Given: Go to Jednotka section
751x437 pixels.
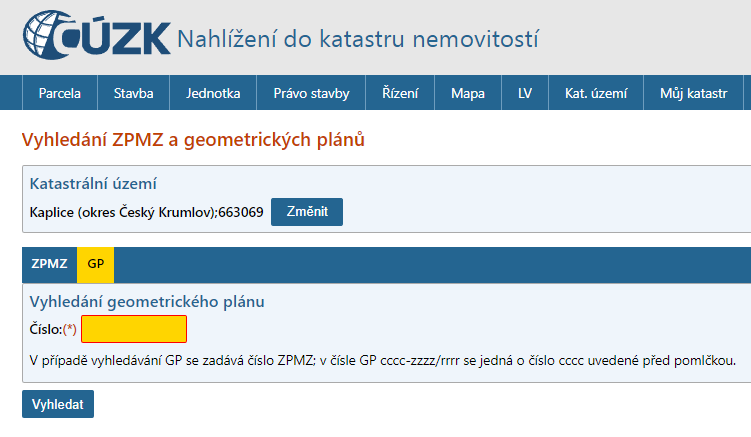Looking at the screenshot, I should 213,94.
